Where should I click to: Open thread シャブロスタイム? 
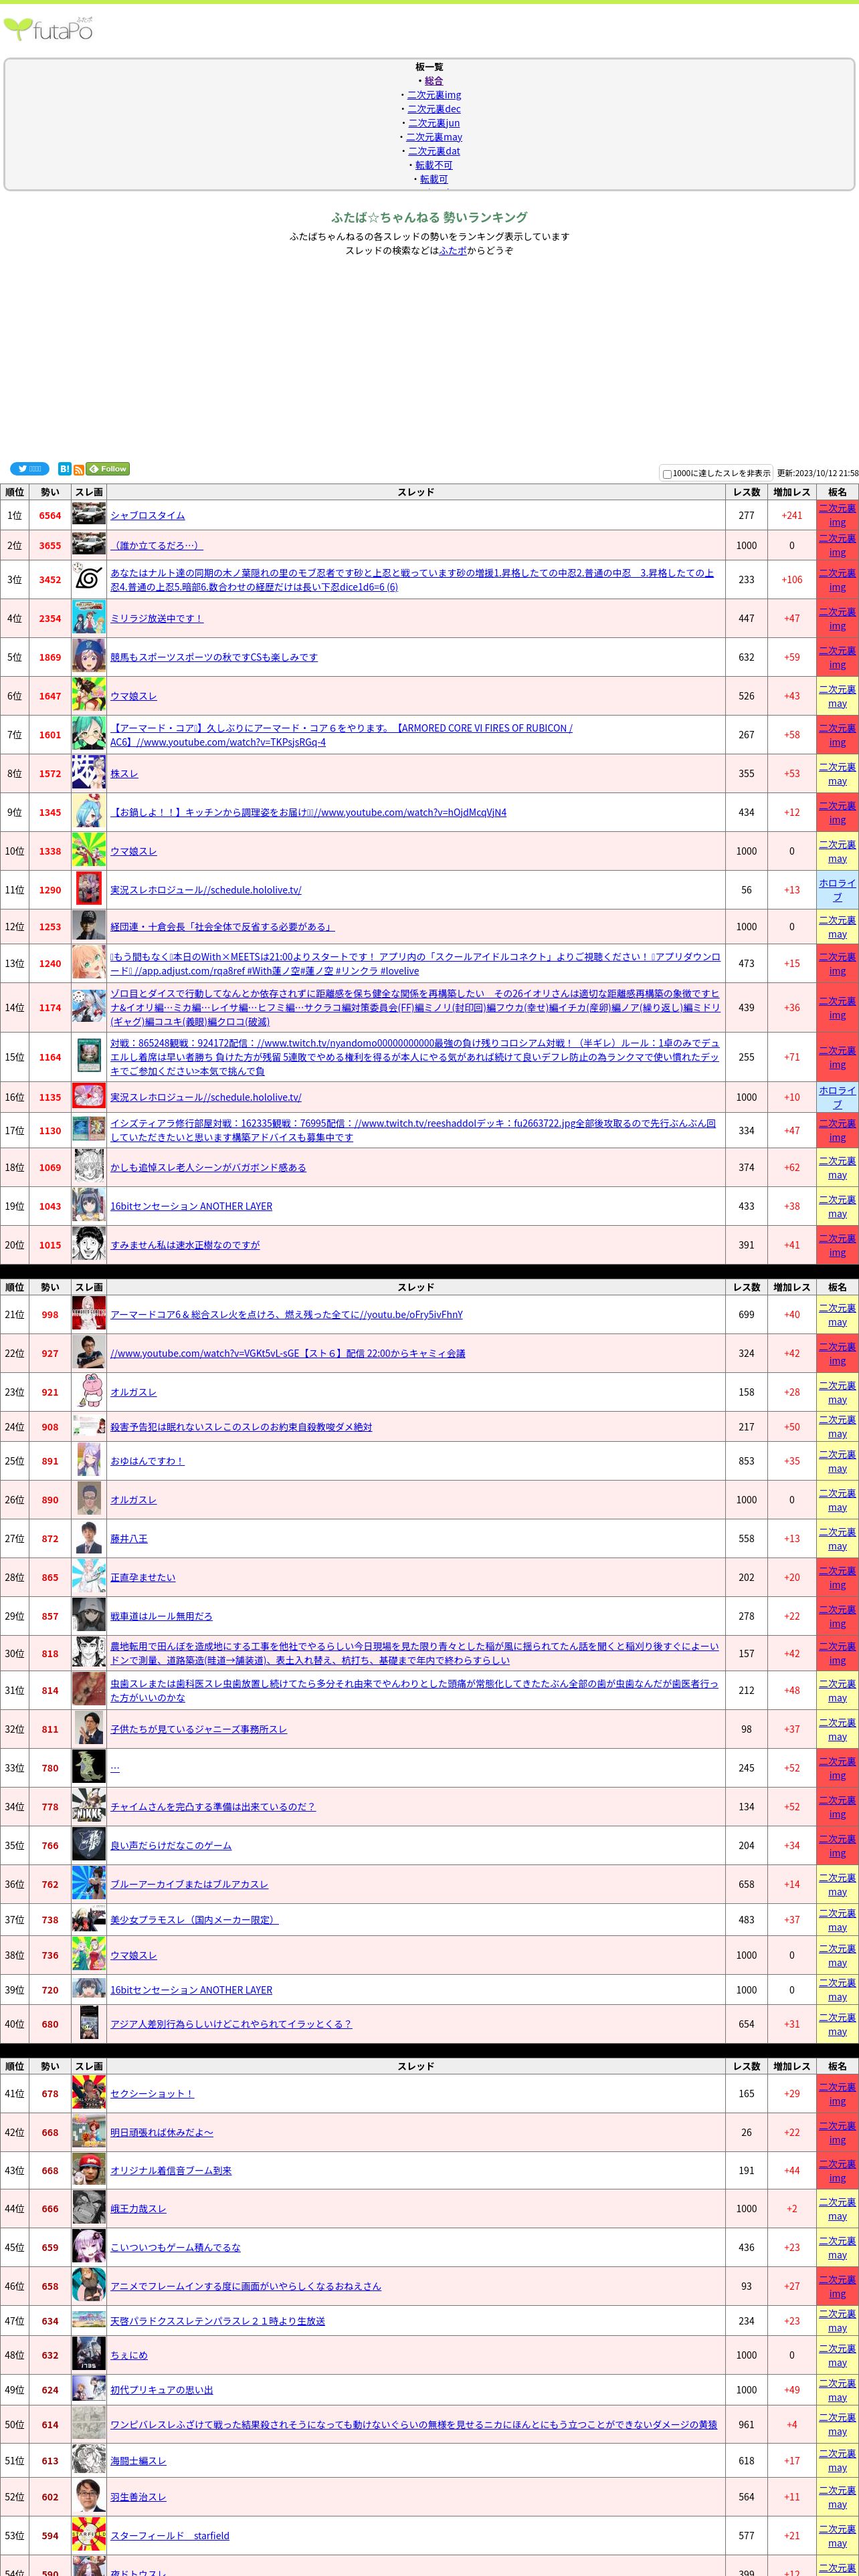pyautogui.click(x=147, y=515)
